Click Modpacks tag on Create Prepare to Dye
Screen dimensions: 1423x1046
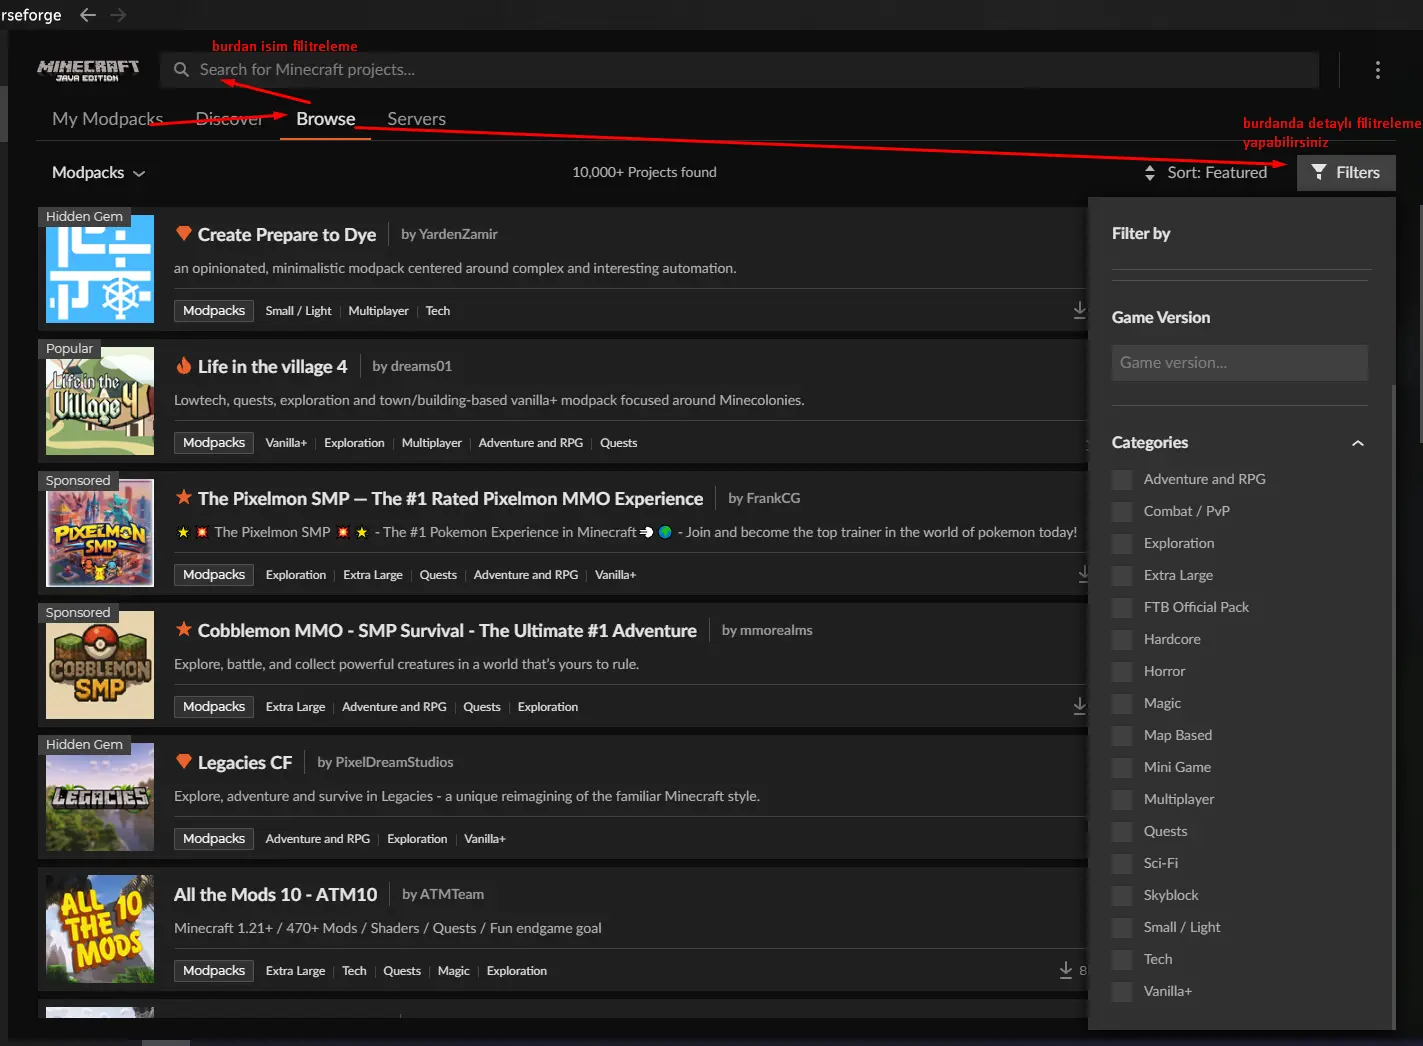[x=214, y=311]
